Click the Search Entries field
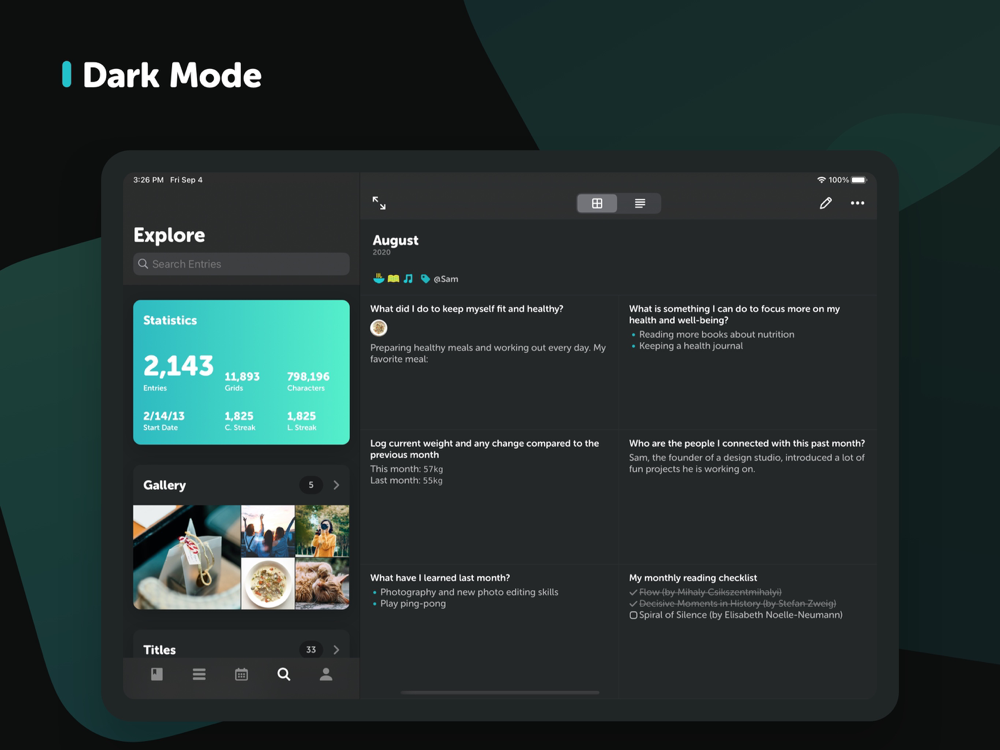 click(x=241, y=264)
